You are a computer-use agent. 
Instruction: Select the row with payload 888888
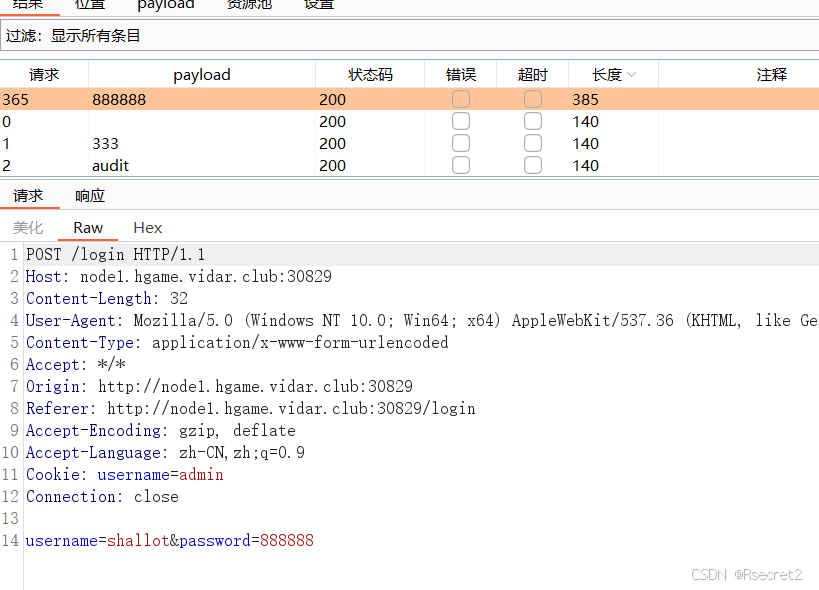202,99
